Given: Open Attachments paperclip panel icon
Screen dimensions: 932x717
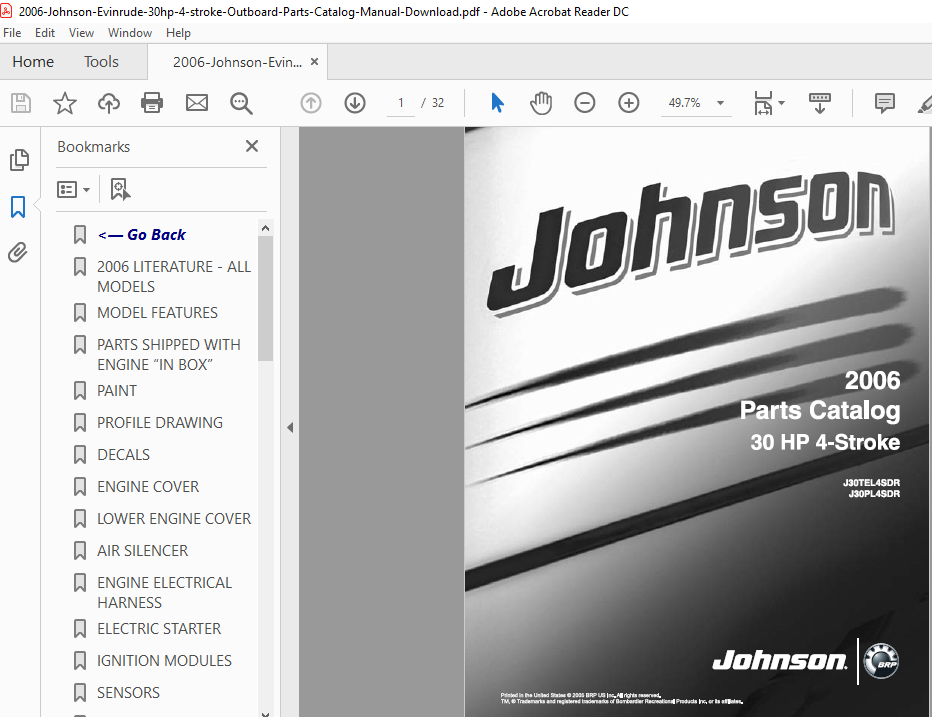Looking at the screenshot, I should pyautogui.click(x=18, y=253).
